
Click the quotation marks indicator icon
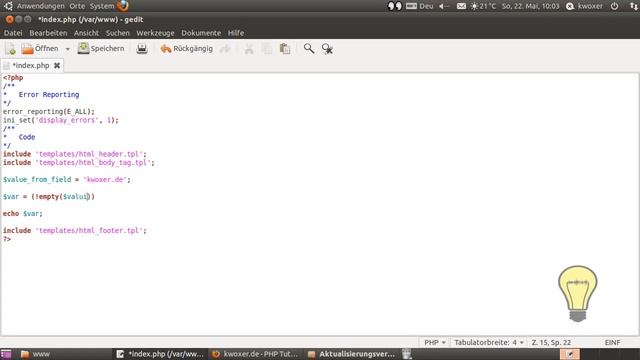[x=395, y=6]
